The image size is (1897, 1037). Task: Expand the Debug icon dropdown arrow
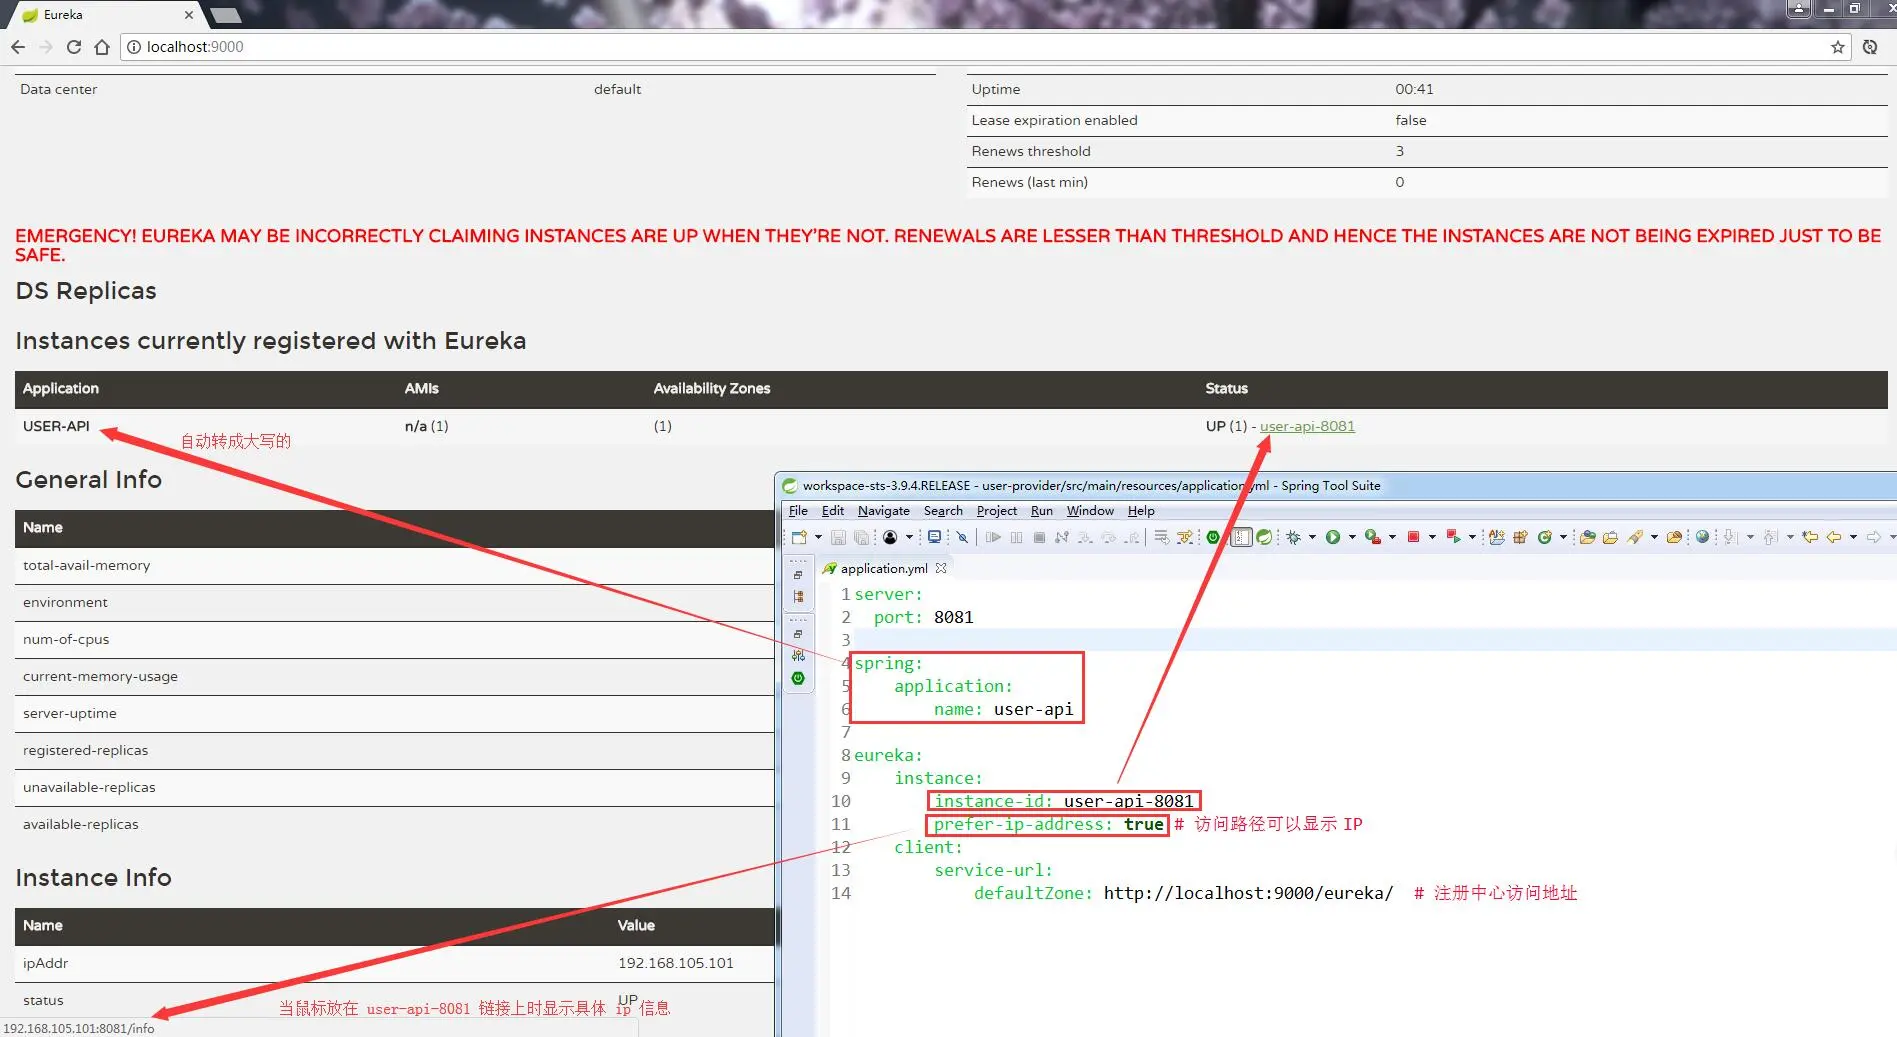1312,537
